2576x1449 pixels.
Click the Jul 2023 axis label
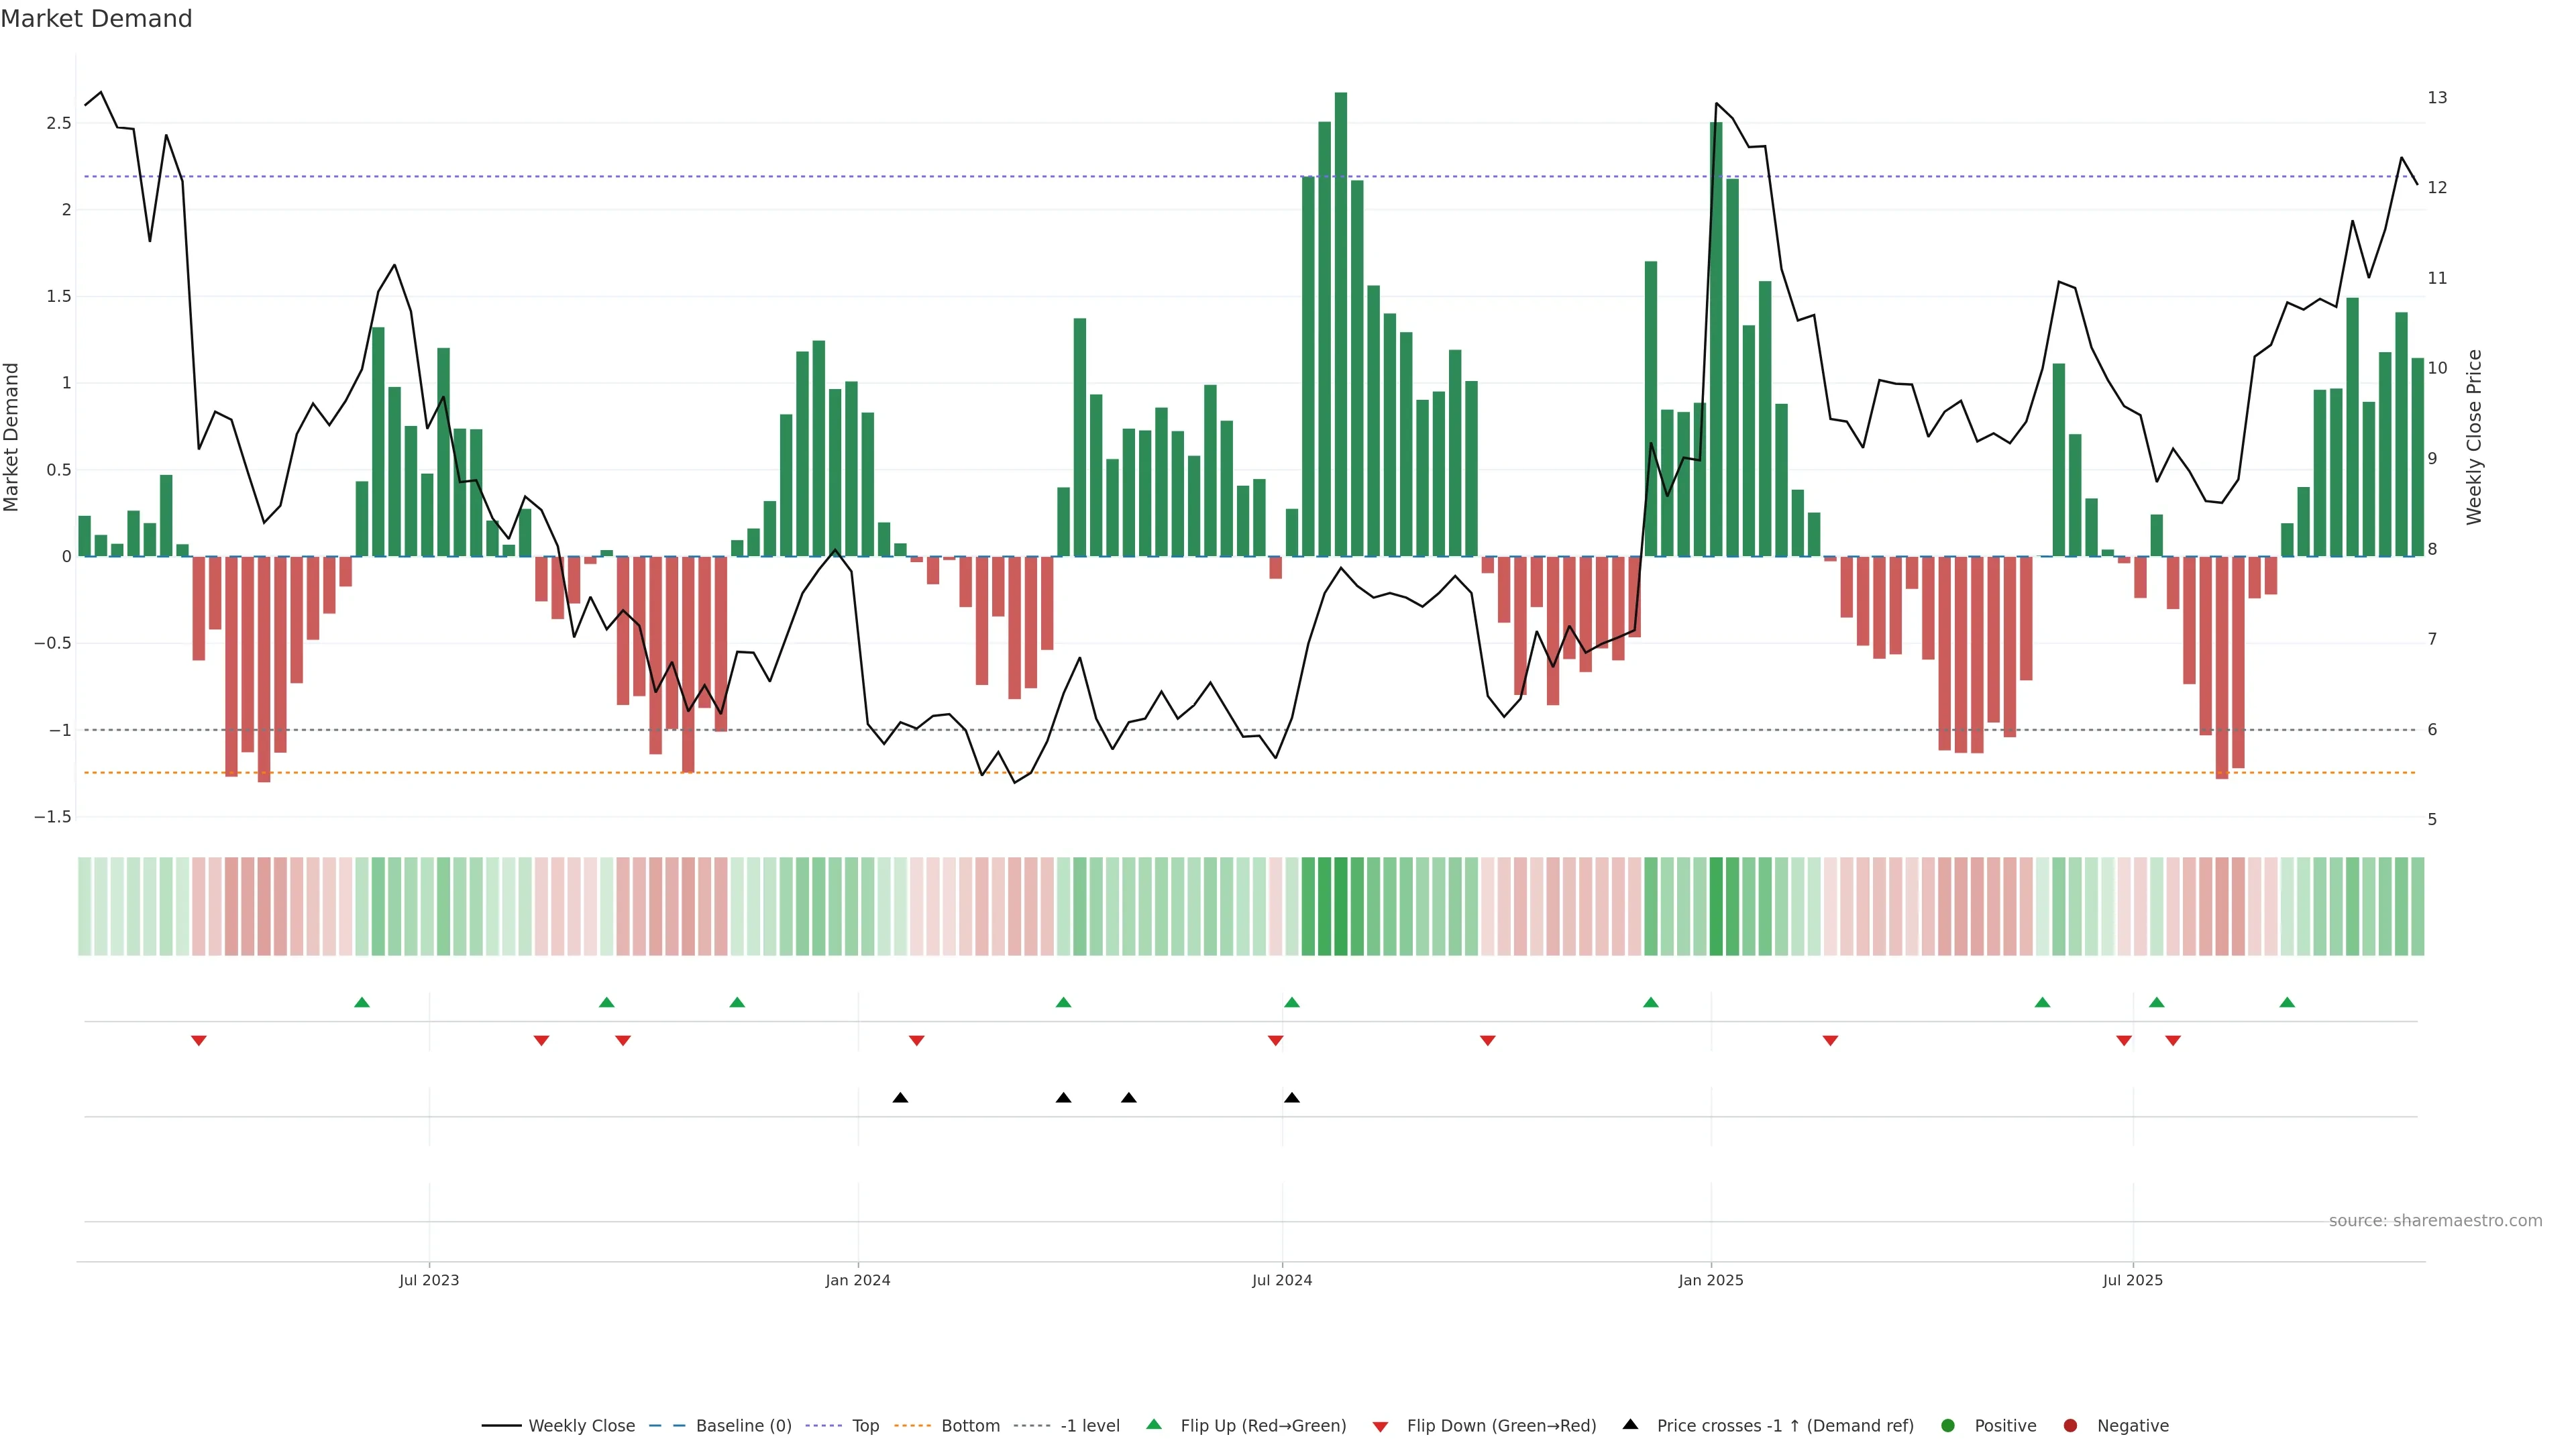429,1280
